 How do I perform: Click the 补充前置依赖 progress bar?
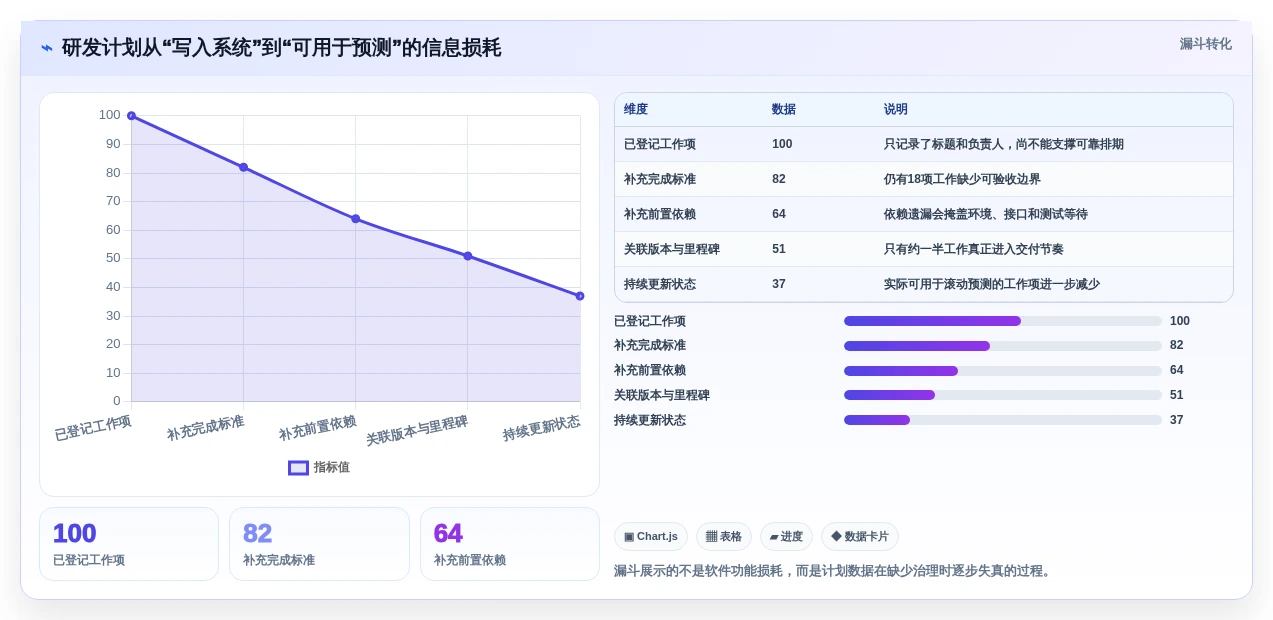point(1003,371)
